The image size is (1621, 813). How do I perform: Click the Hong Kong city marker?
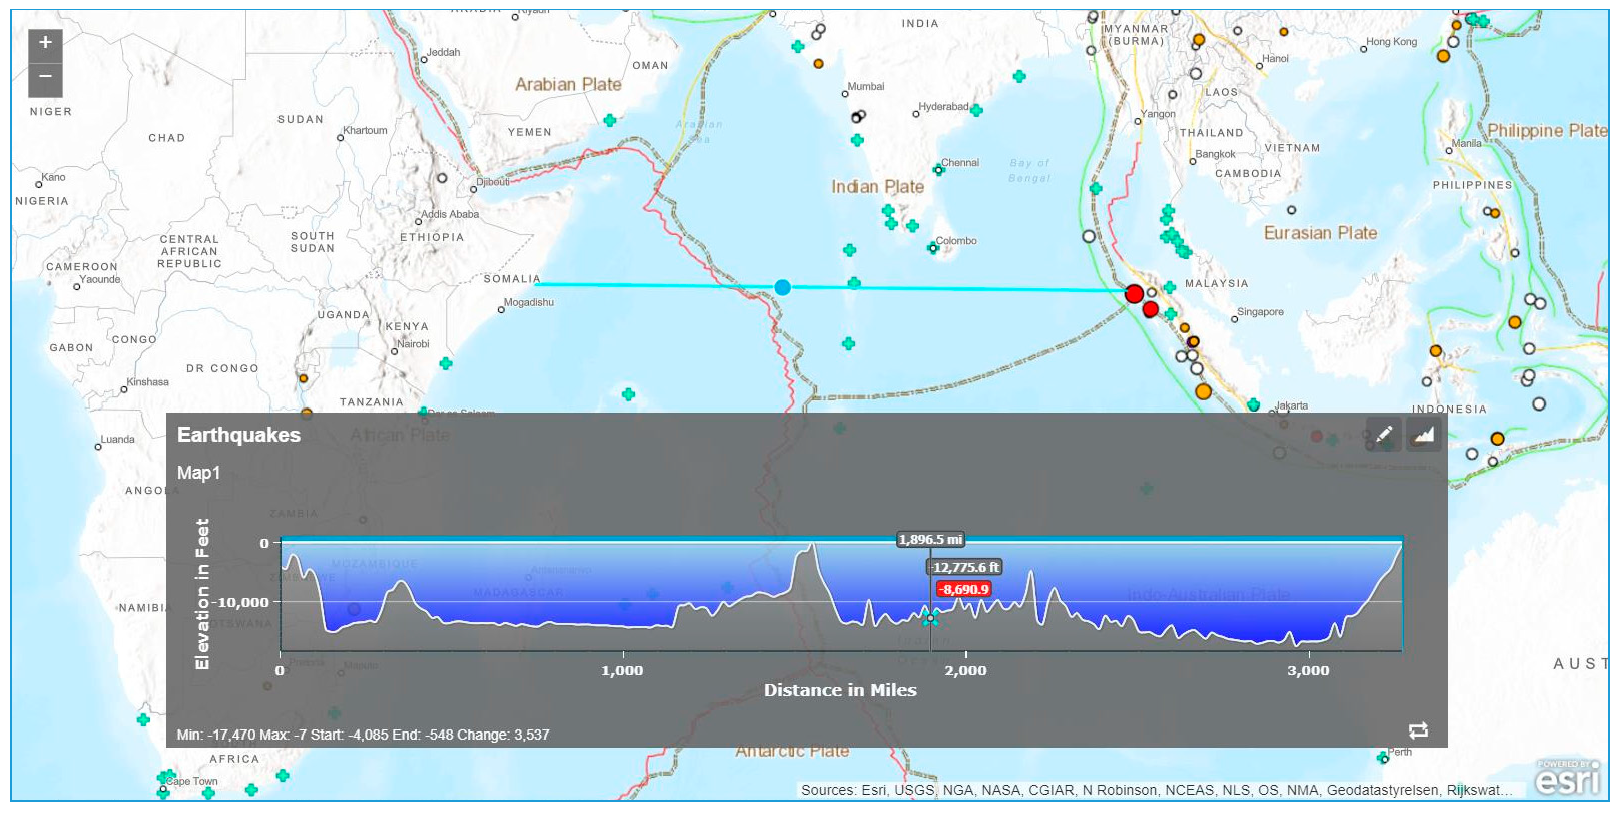[1363, 48]
